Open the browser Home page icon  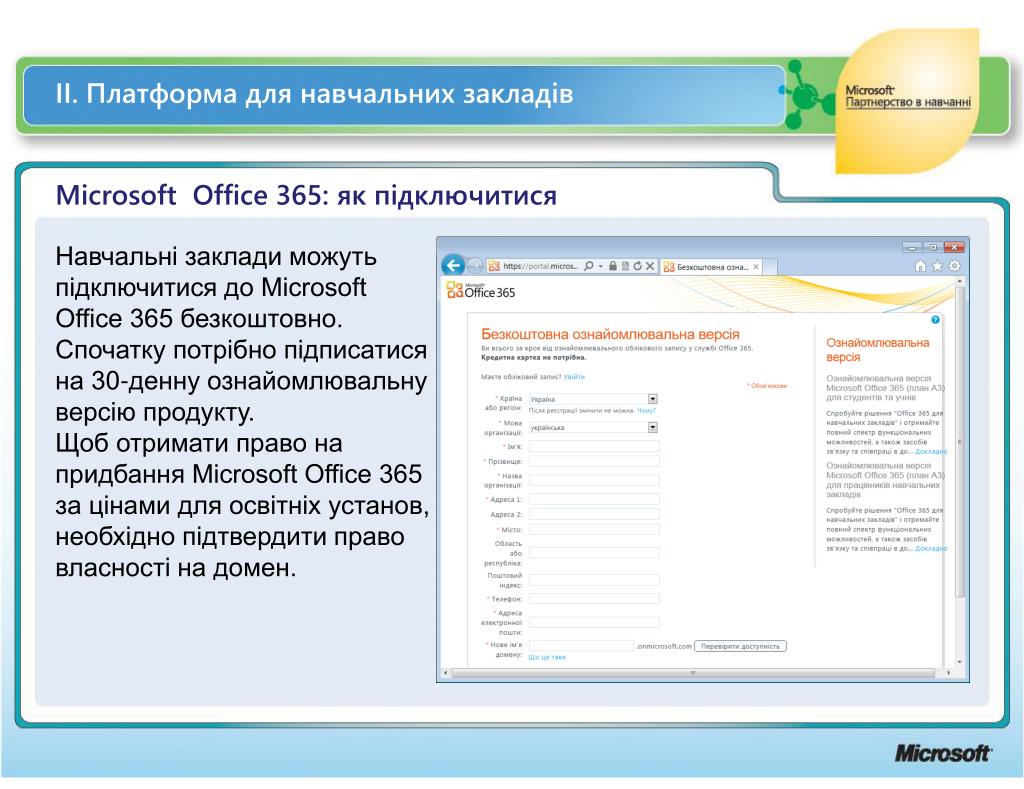point(920,266)
